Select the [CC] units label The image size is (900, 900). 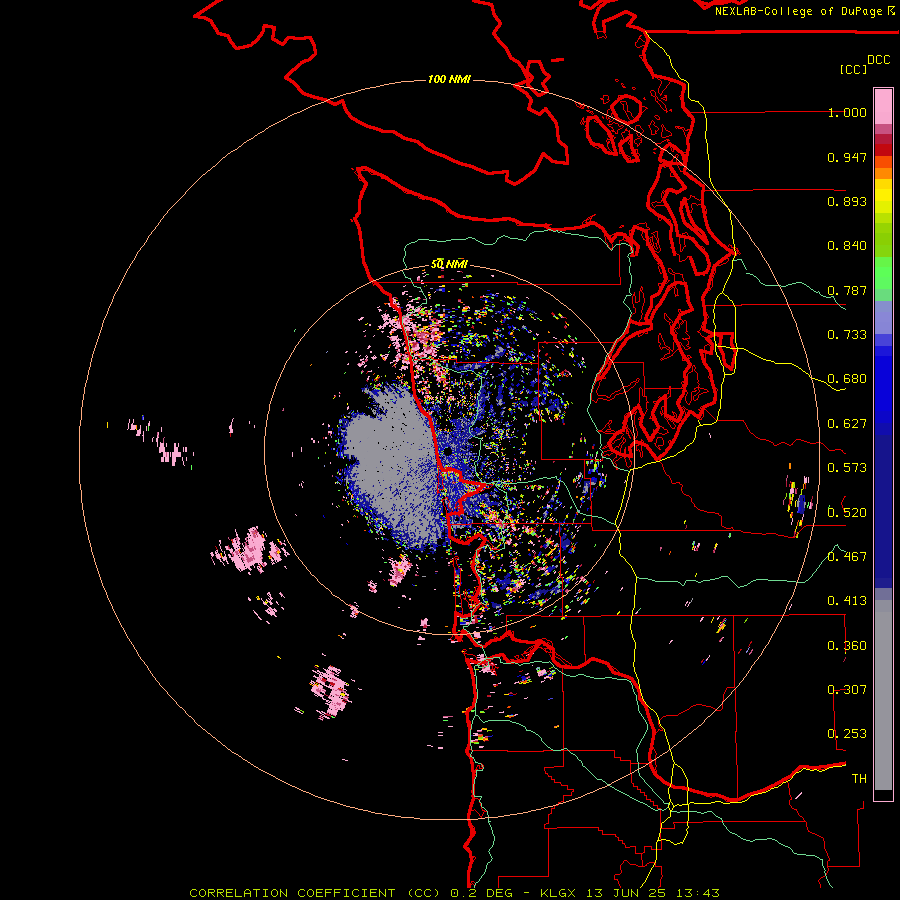coord(854,69)
